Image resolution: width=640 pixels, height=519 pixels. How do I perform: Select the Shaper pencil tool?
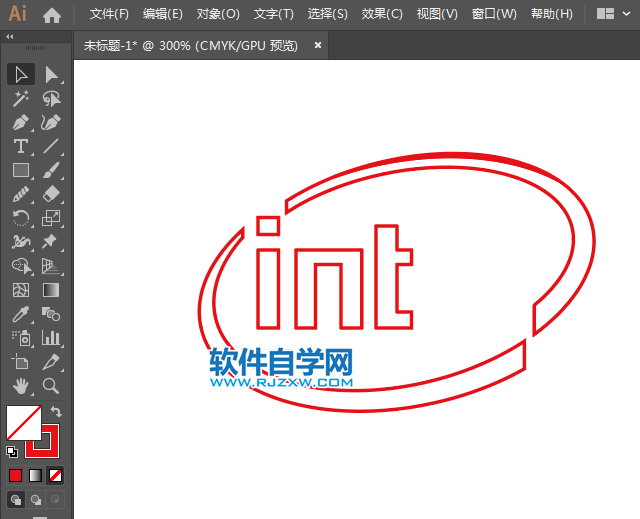[21, 194]
